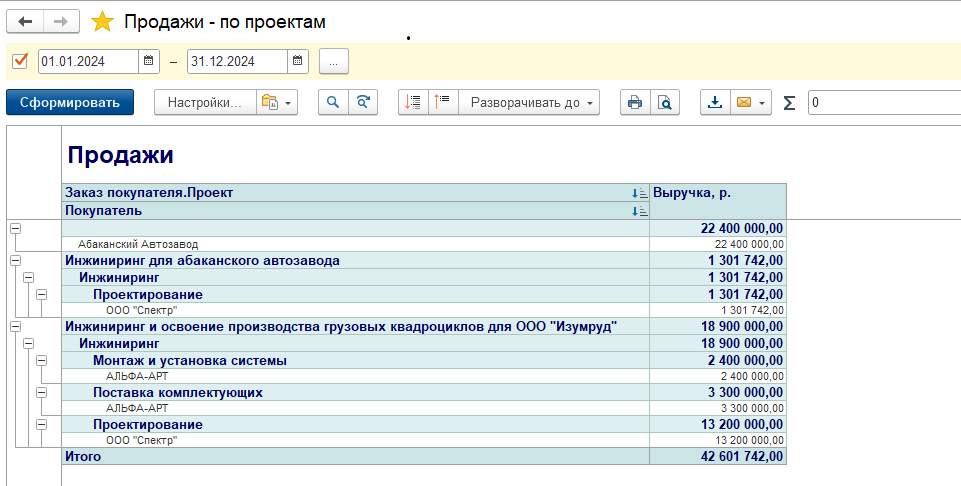Collapse the "Поставка комплектующих" group
The width and height of the screenshot is (961, 486).
click(41, 393)
